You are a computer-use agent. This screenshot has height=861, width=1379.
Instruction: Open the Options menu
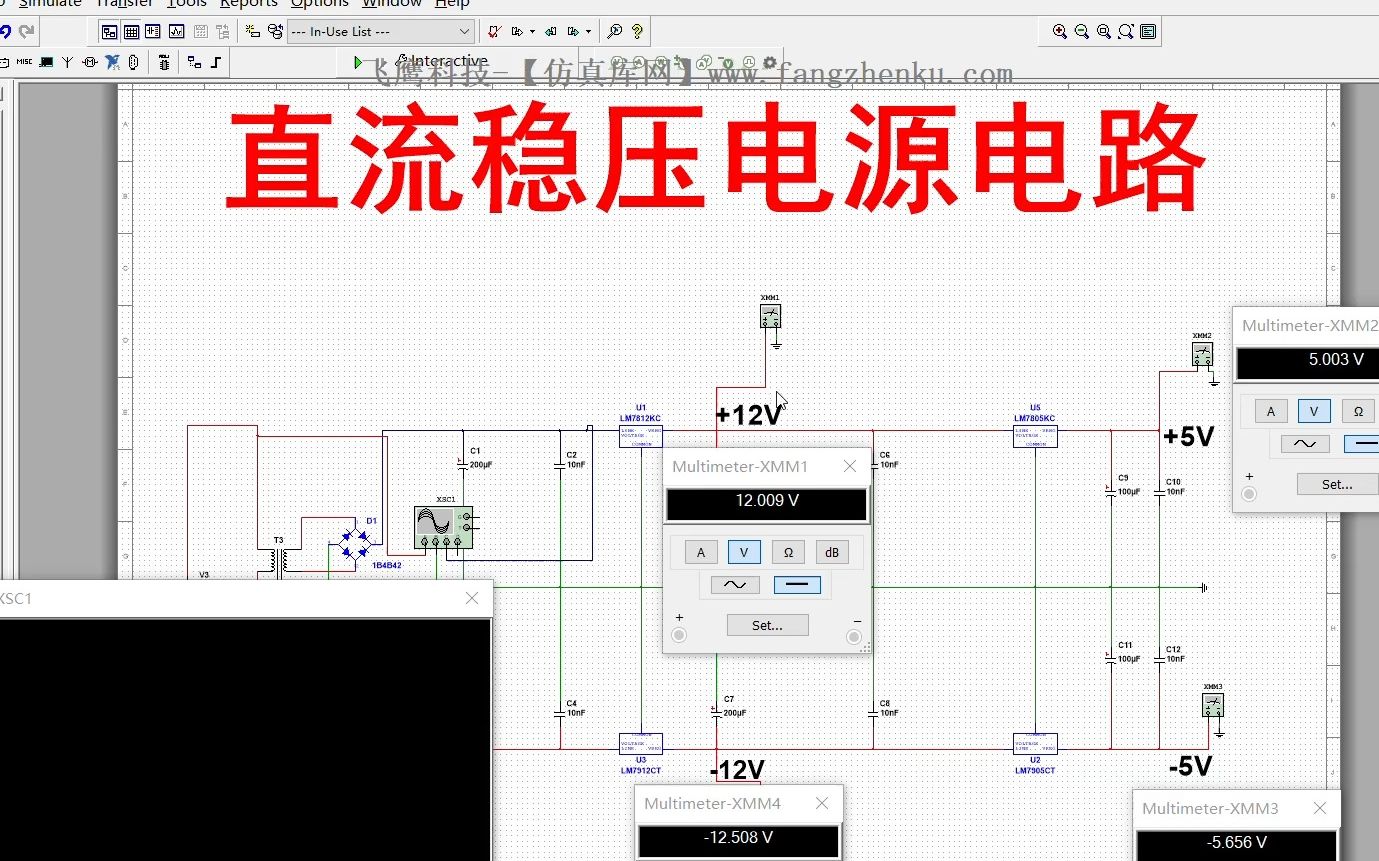[319, 4]
